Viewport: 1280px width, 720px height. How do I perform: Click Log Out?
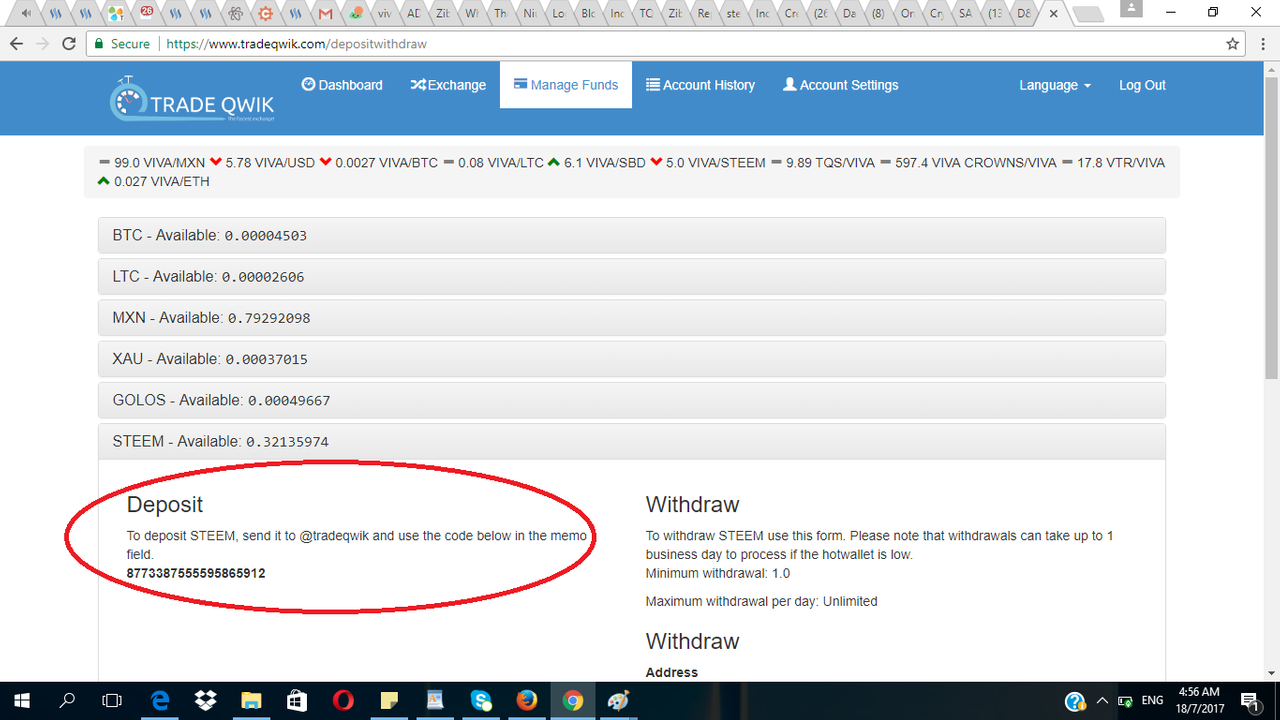(x=1142, y=85)
